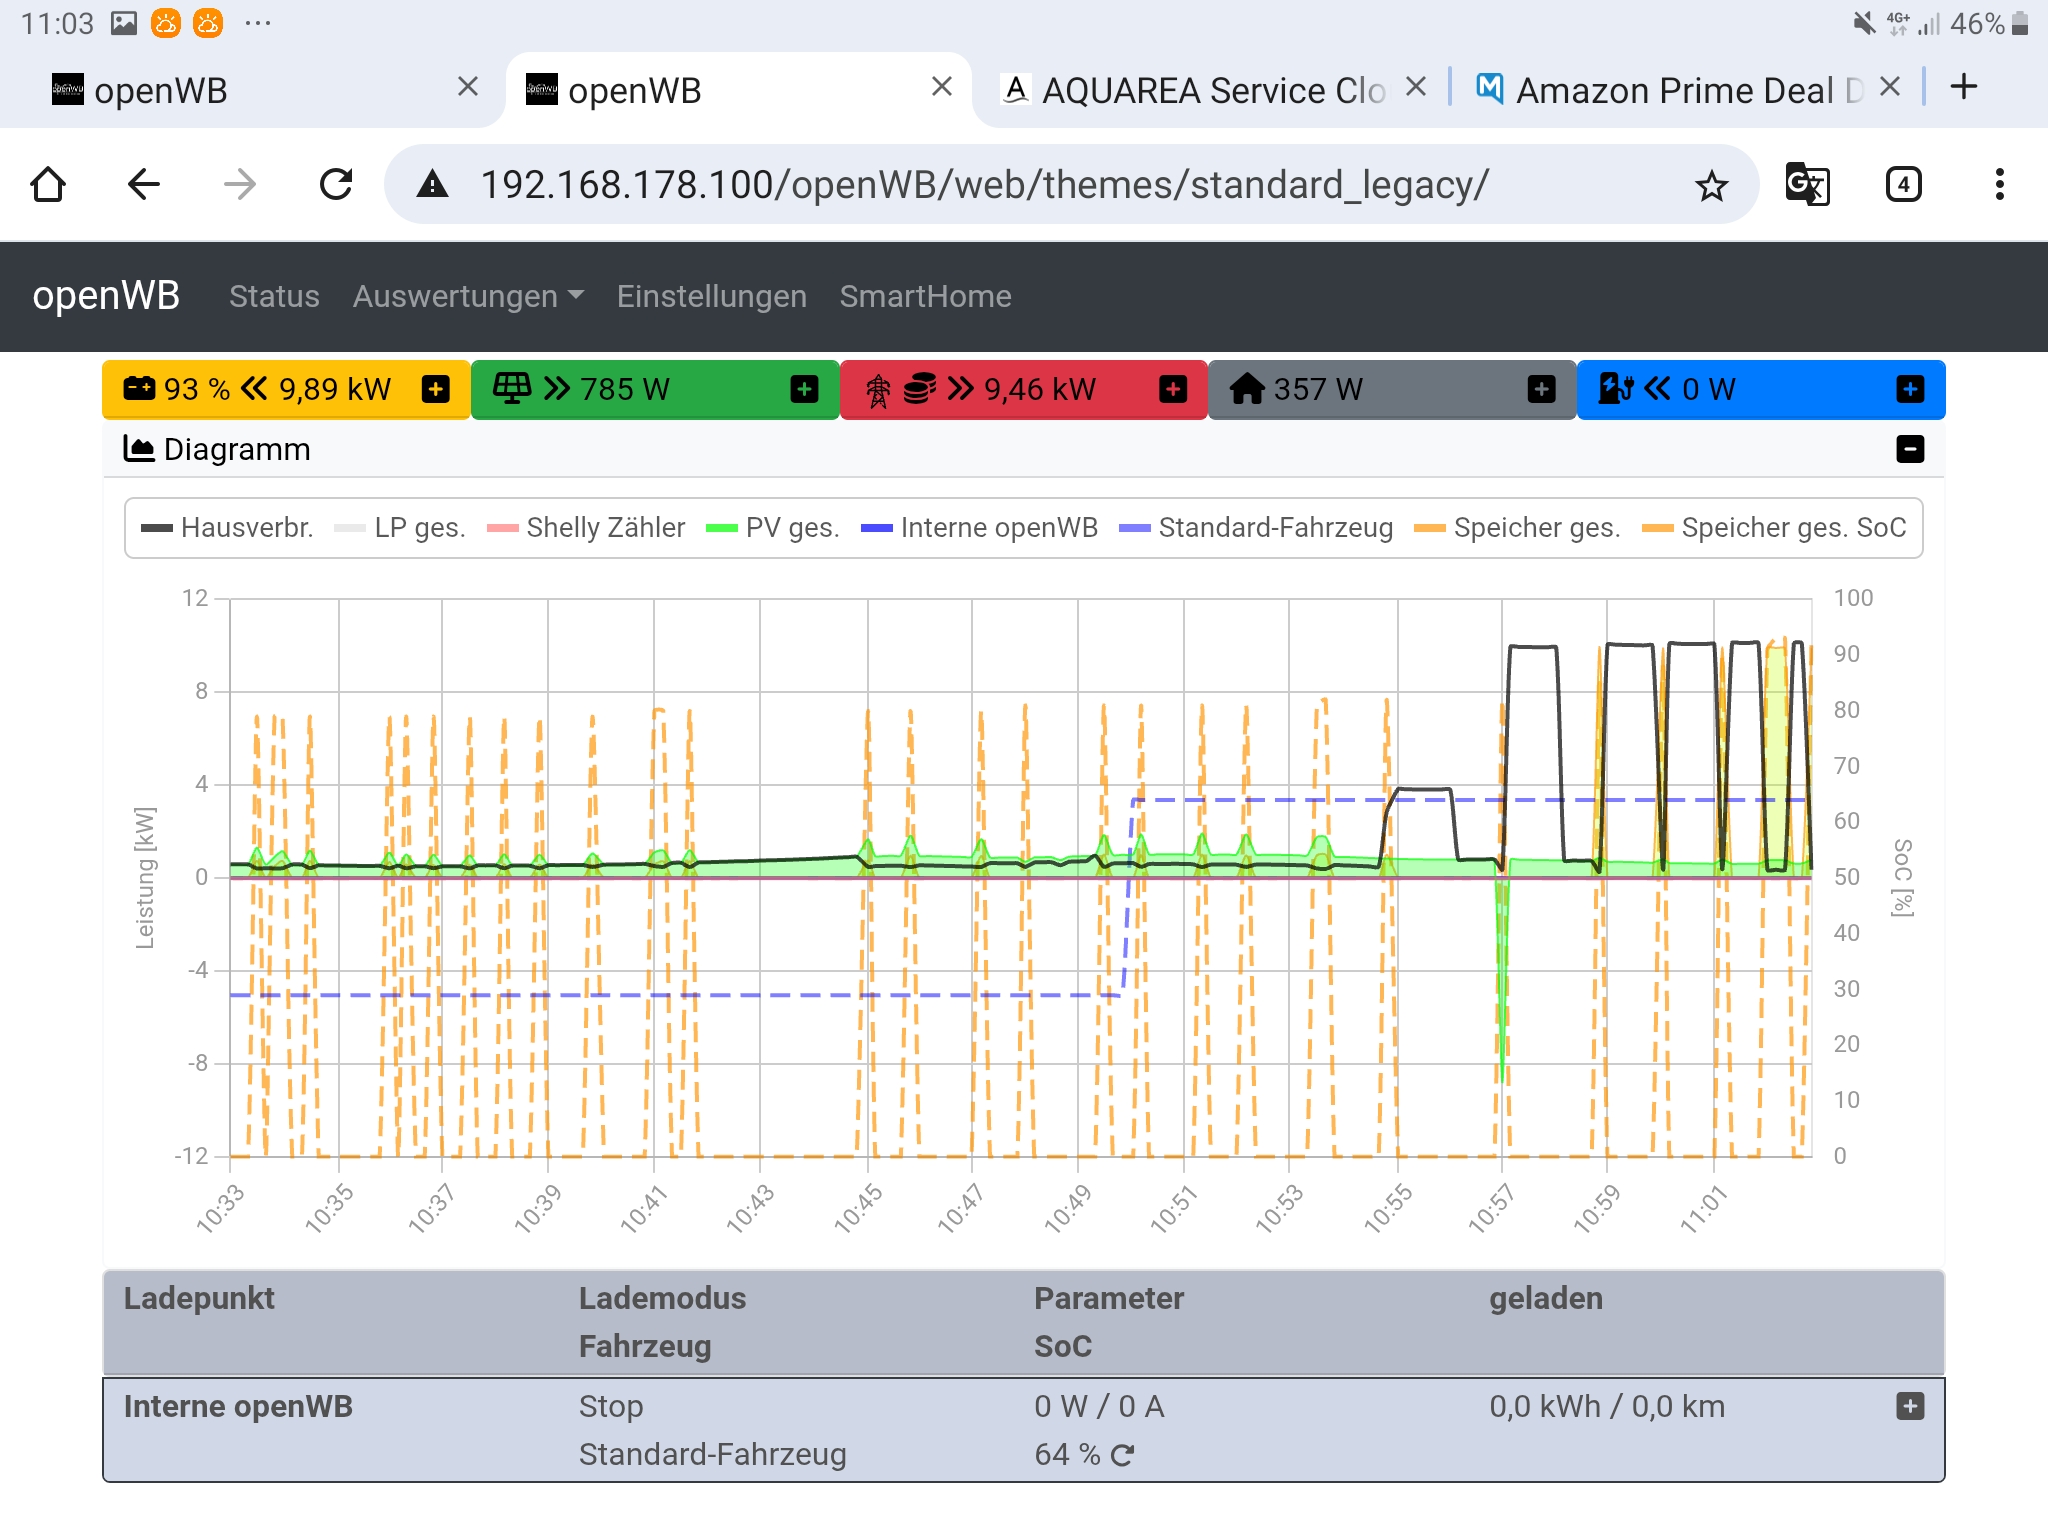Navigate to the Status page
The image size is (2048, 1536).
(274, 296)
